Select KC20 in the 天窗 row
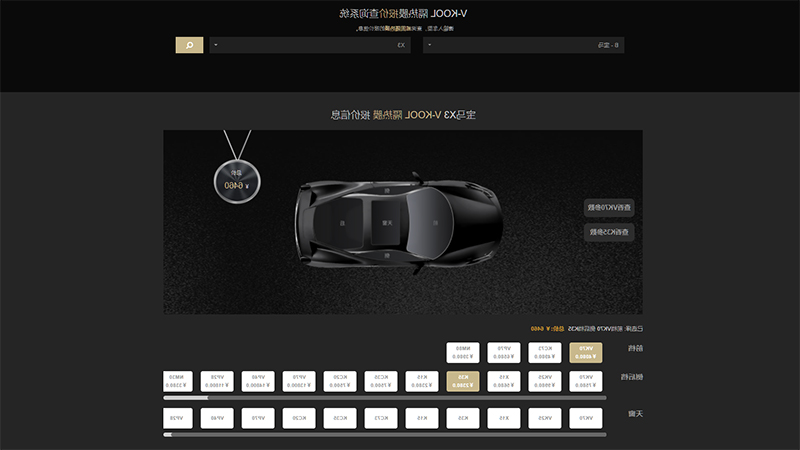Screen dimensions: 800x450 point(299,418)
